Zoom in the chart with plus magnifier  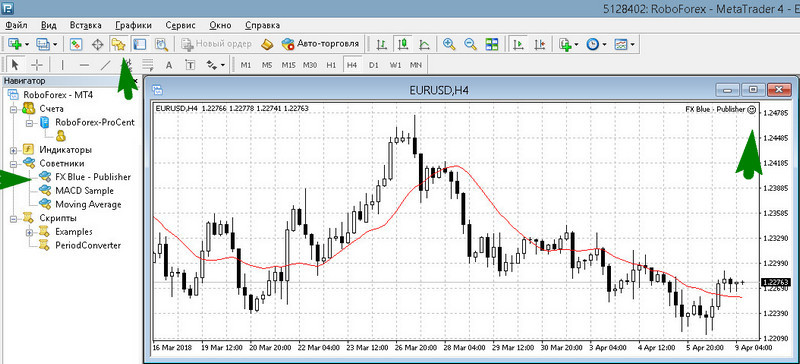449,44
